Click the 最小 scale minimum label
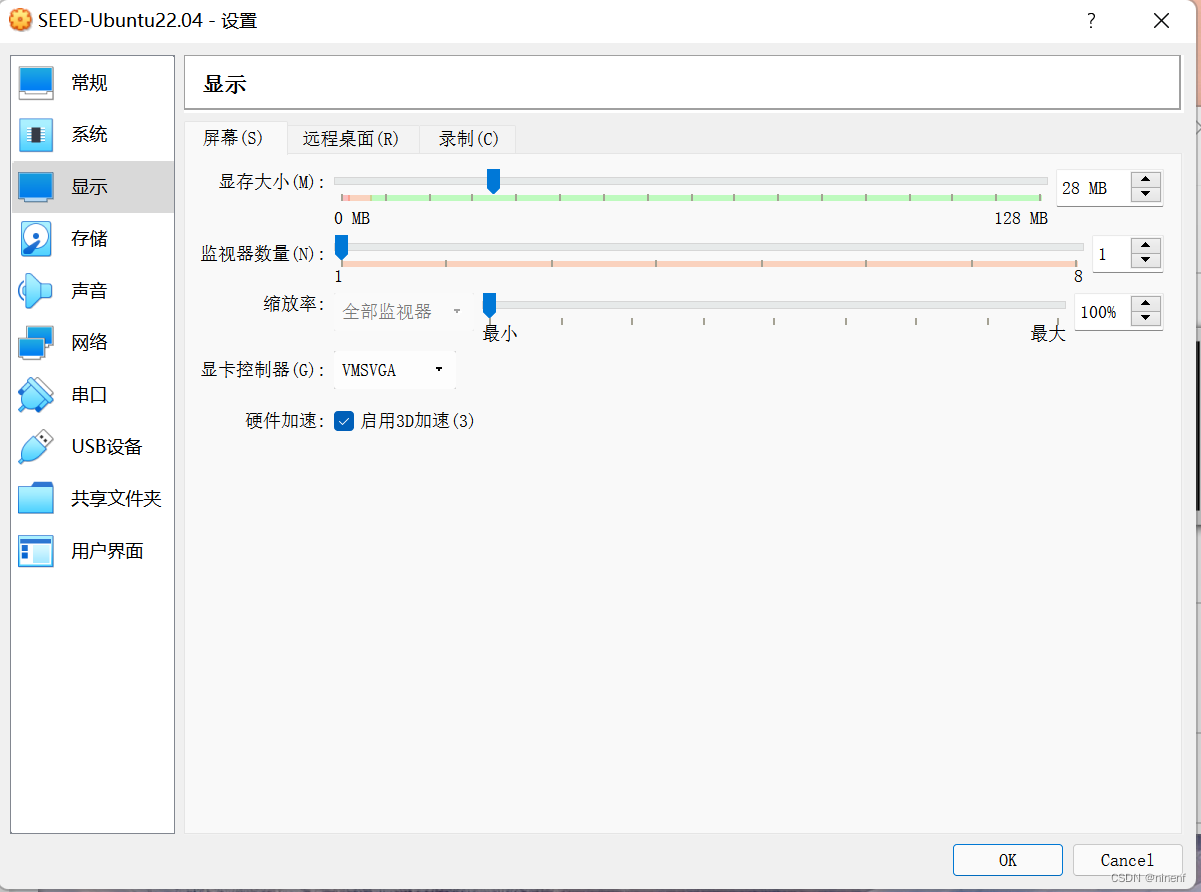Viewport: 1201px width, 892px height. 500,334
